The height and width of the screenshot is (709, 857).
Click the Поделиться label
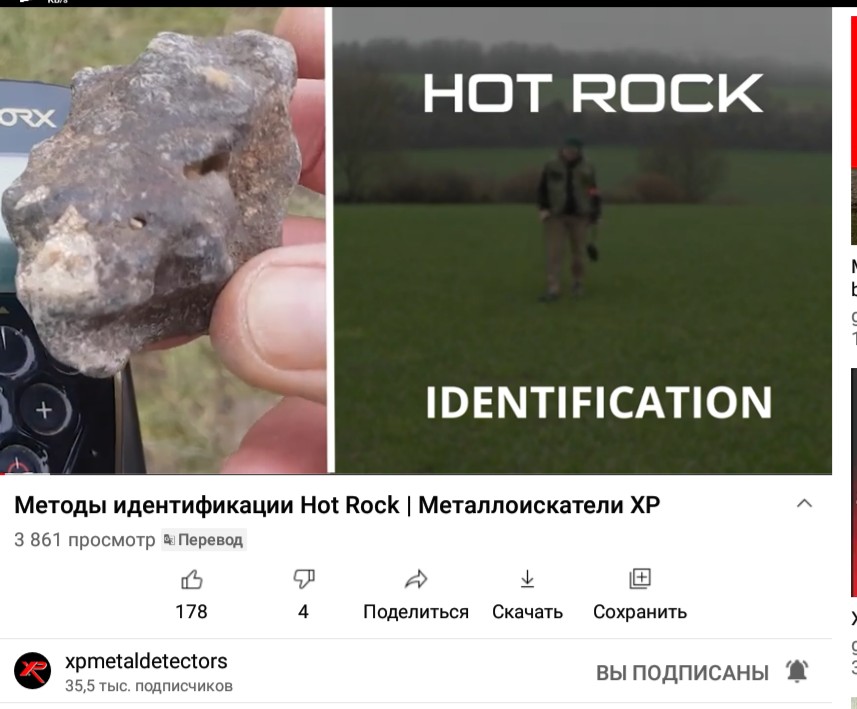pyautogui.click(x=416, y=612)
